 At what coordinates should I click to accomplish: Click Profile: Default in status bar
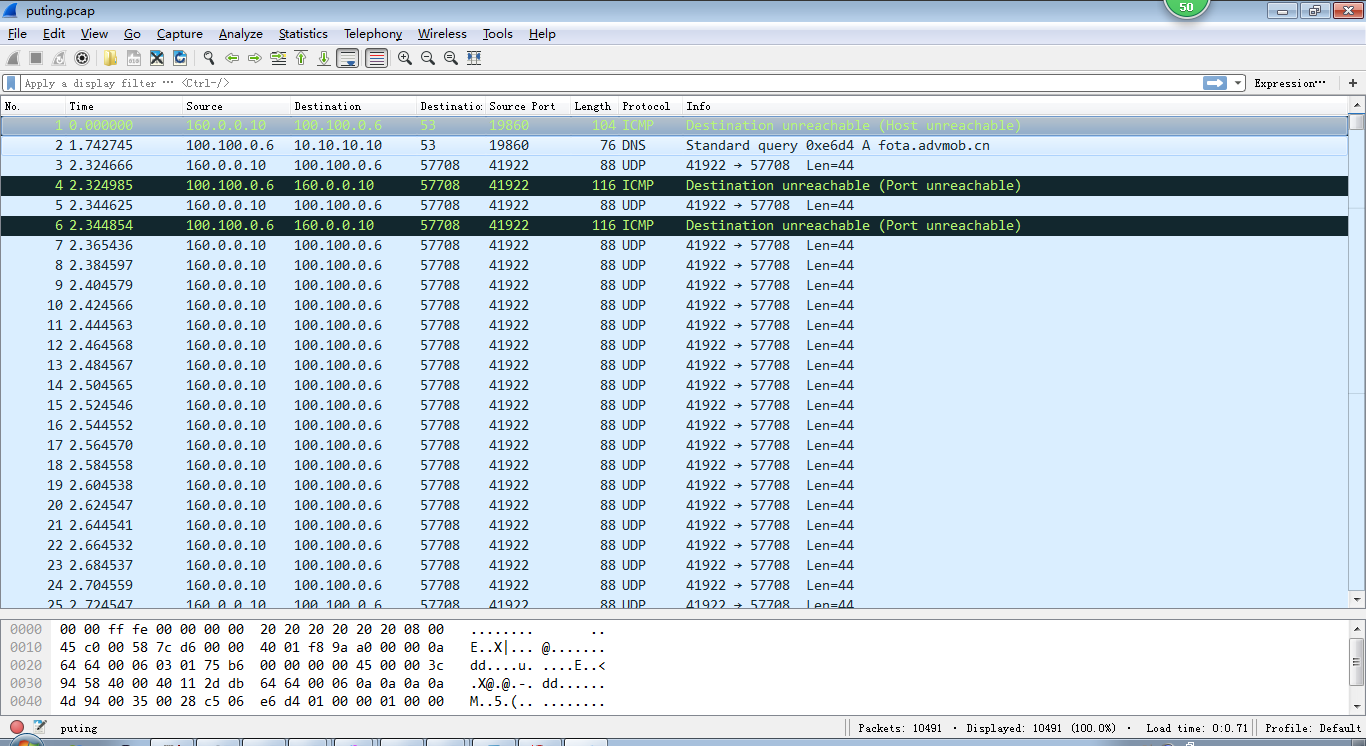tap(1313, 728)
